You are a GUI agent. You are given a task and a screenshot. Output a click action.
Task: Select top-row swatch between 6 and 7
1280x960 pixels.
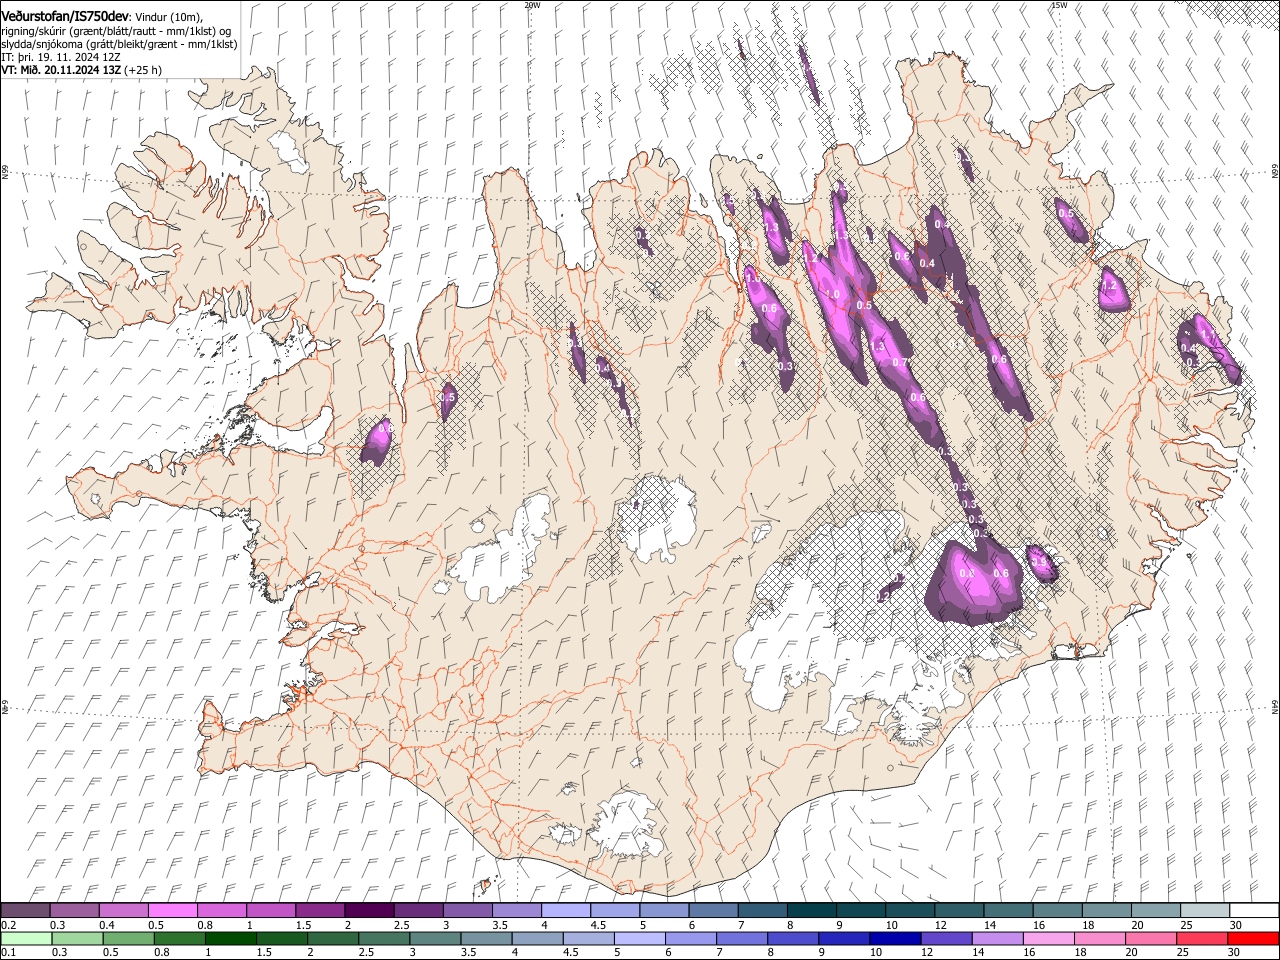point(712,911)
